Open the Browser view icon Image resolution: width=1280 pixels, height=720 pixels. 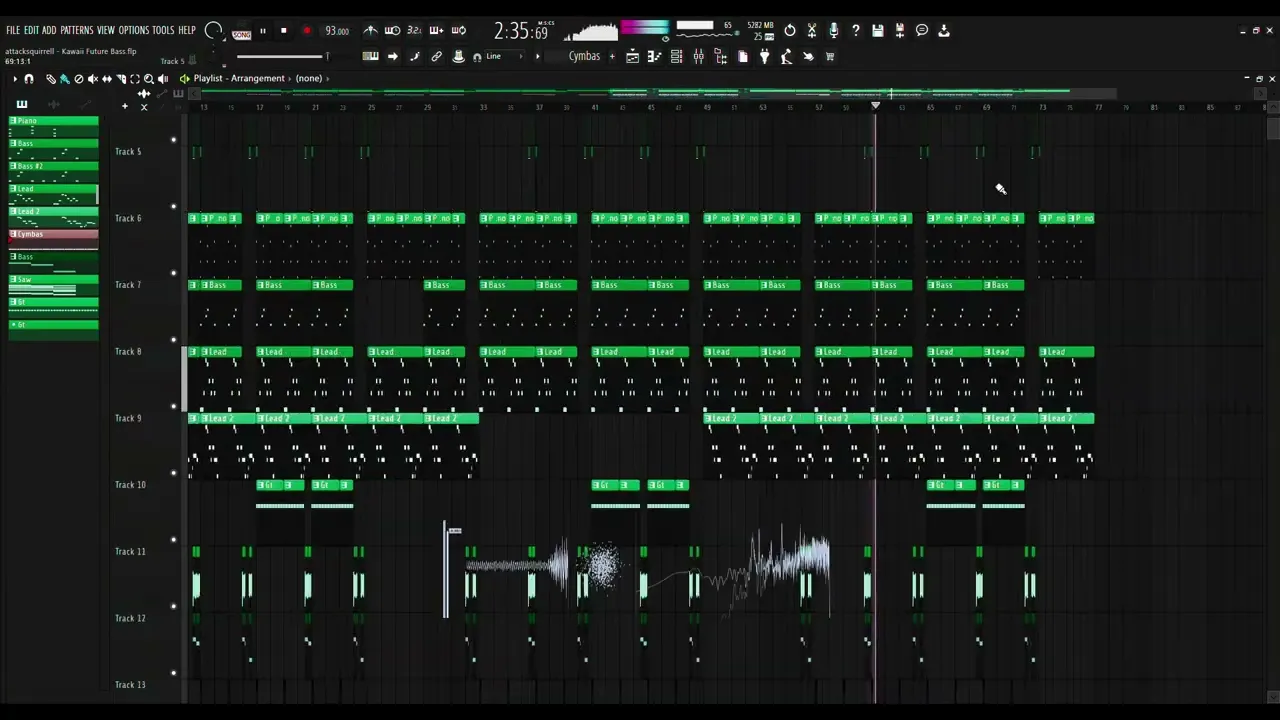pos(720,57)
